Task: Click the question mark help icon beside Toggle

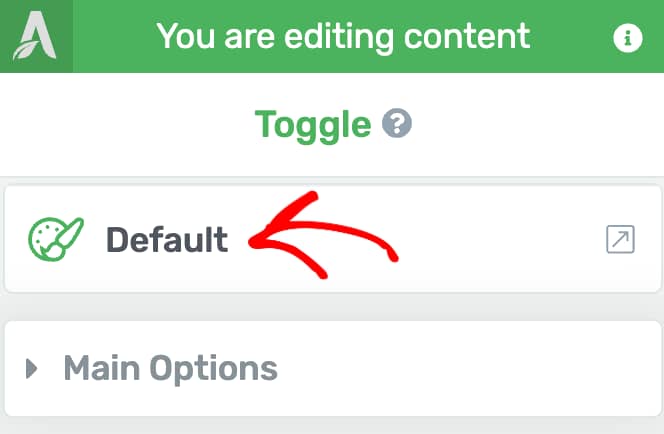Action: [x=397, y=123]
